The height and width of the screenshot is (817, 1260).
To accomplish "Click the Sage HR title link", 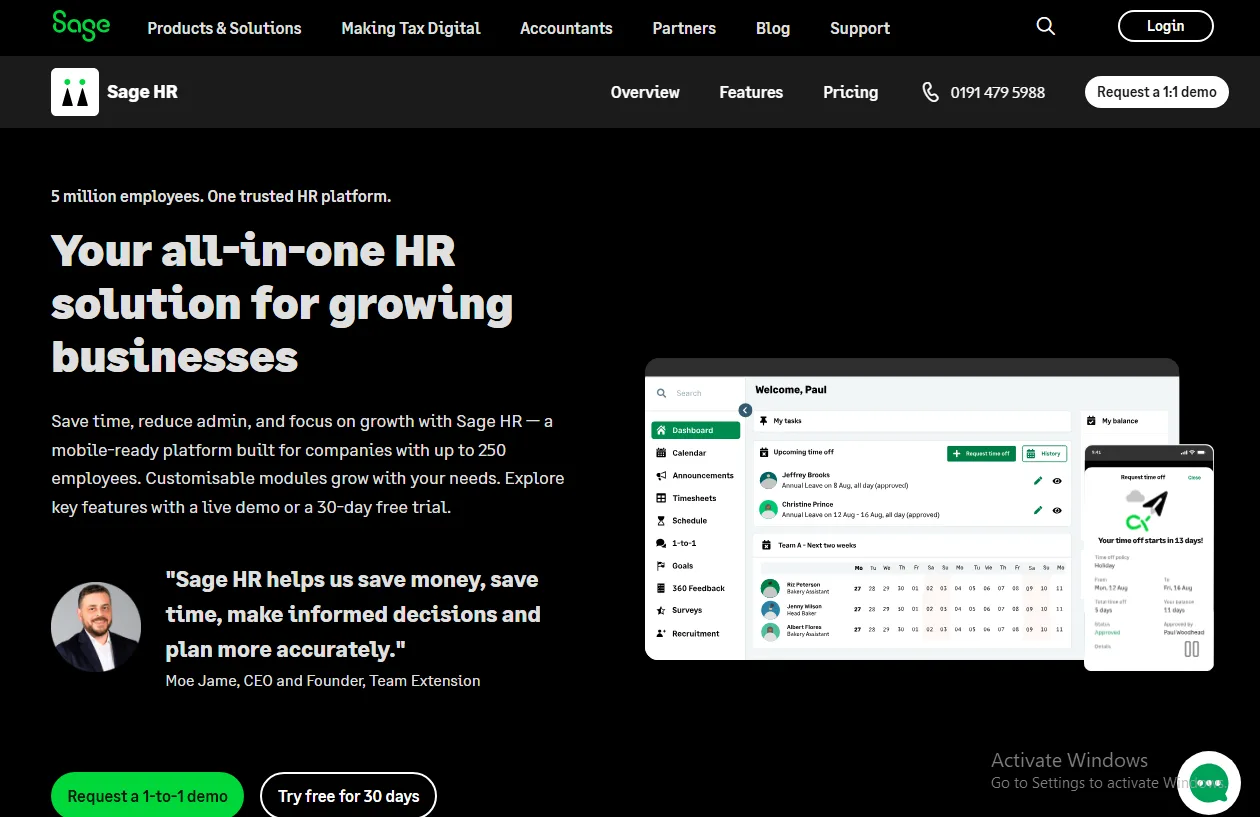I will [142, 92].
